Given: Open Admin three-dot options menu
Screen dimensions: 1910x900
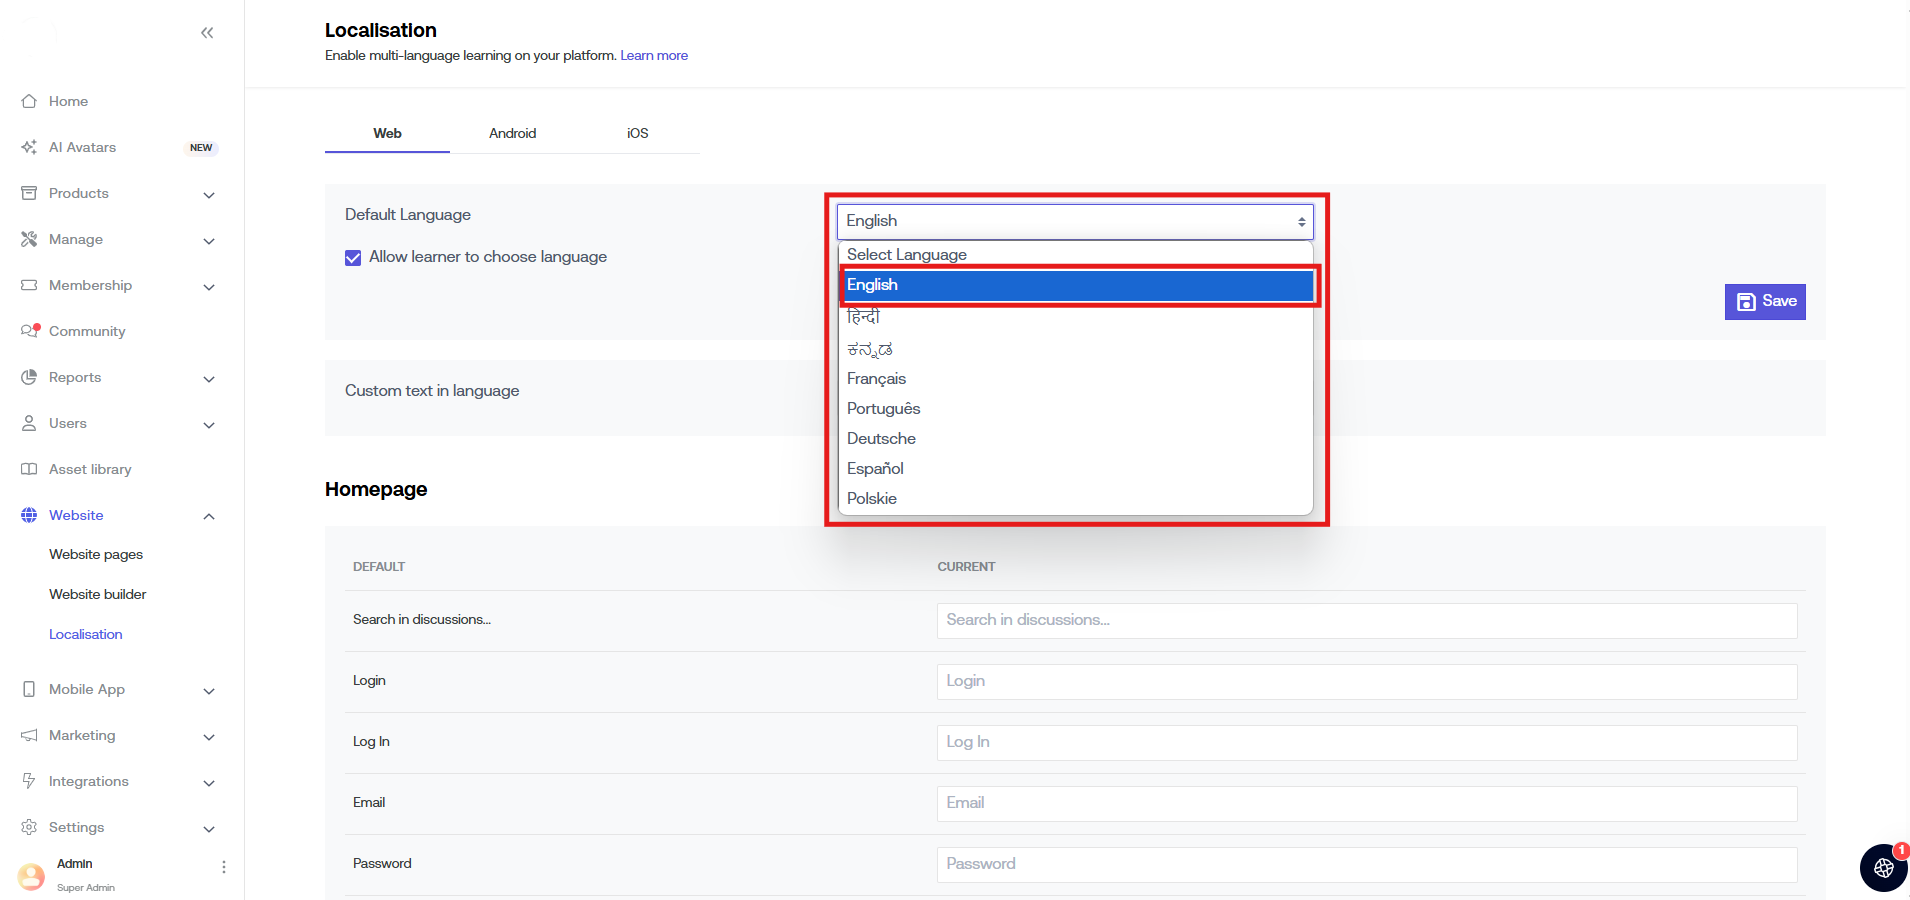Looking at the screenshot, I should point(224,867).
